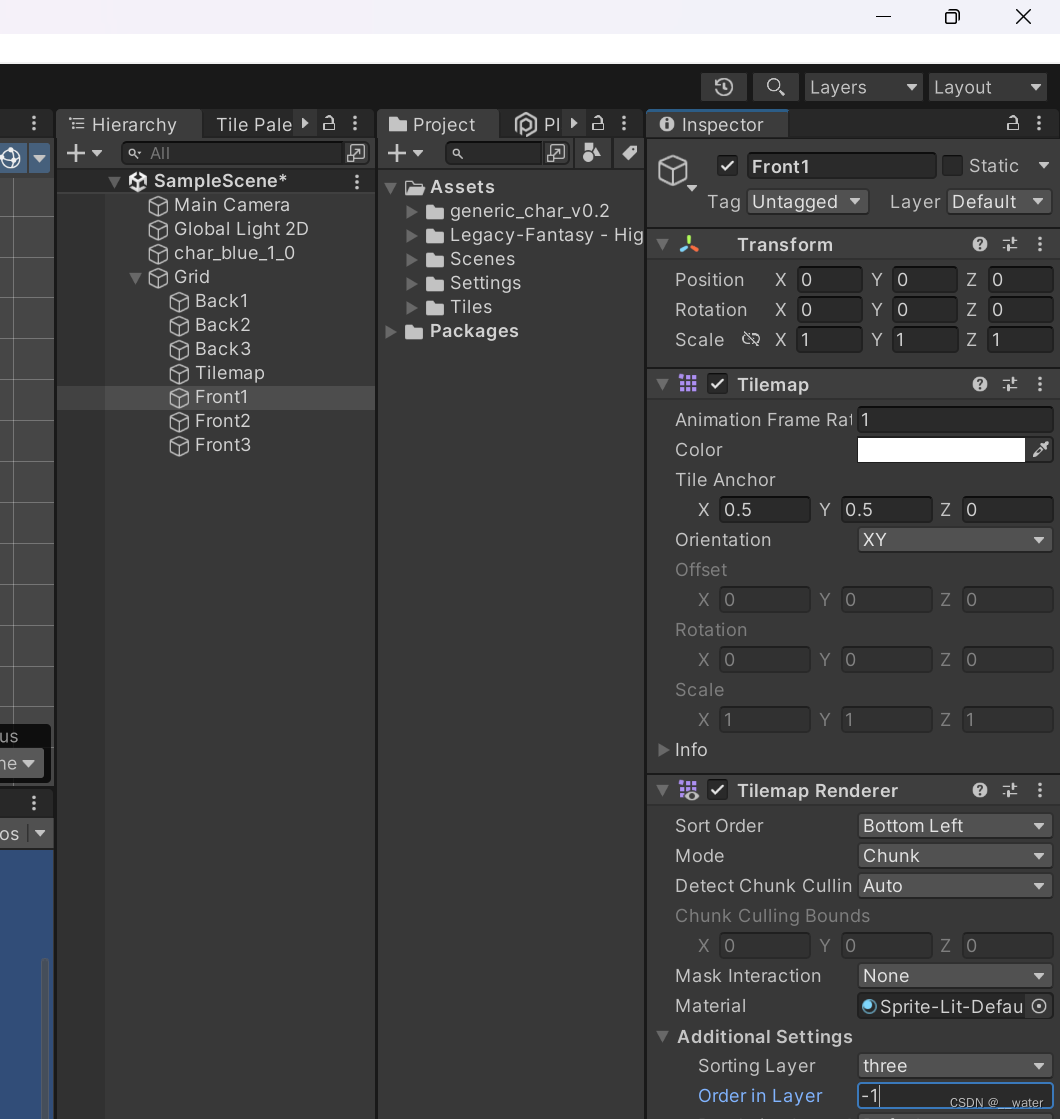
Task: Open search in Project scope icon
Action: [x=555, y=153]
